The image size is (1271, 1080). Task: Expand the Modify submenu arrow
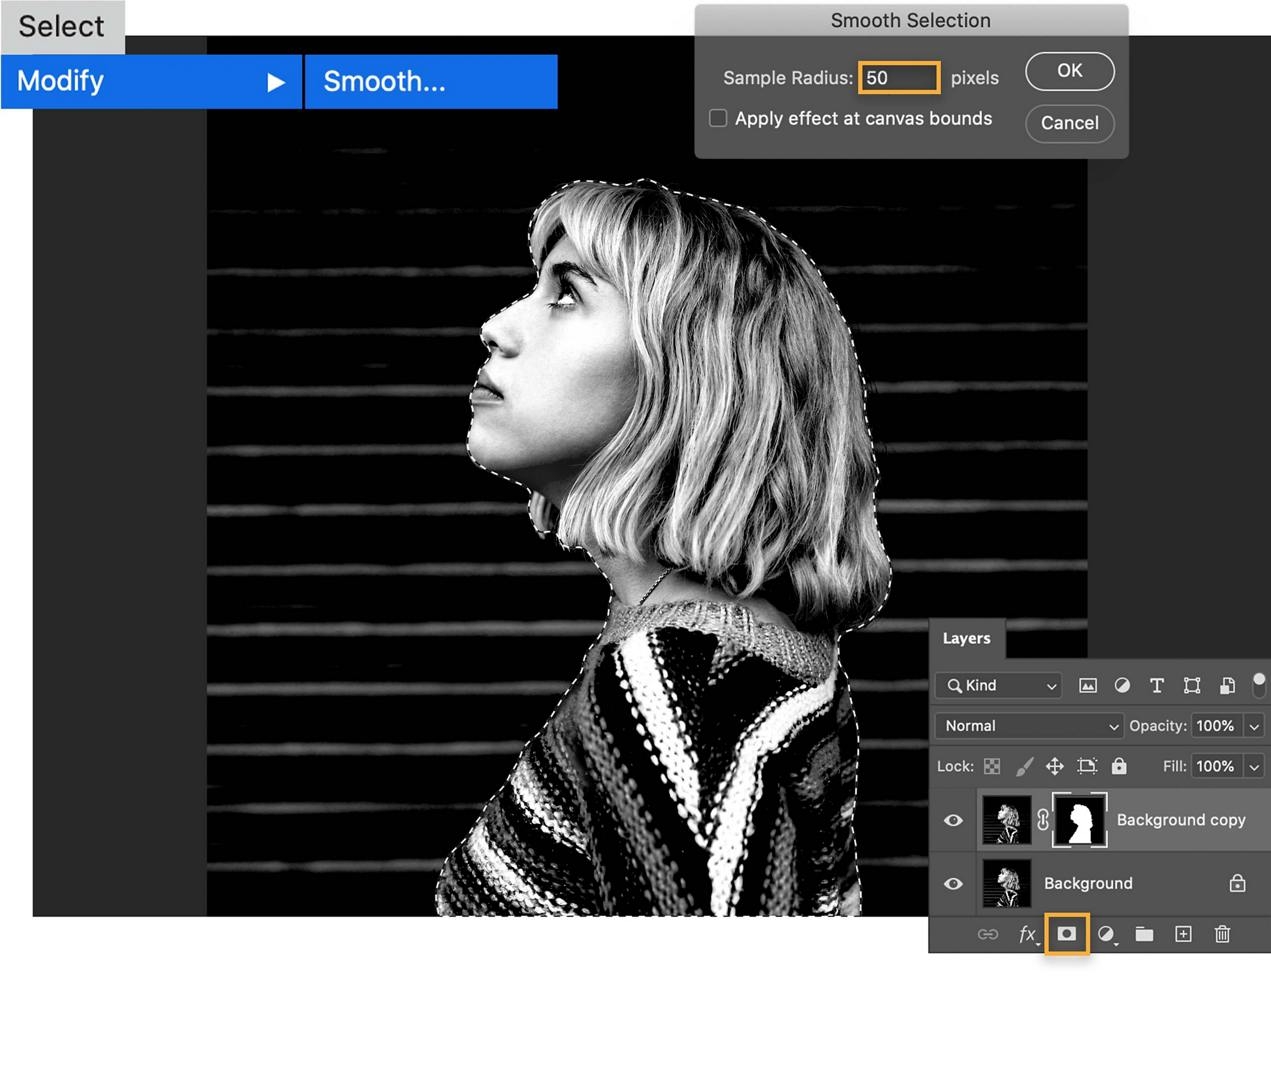click(277, 82)
